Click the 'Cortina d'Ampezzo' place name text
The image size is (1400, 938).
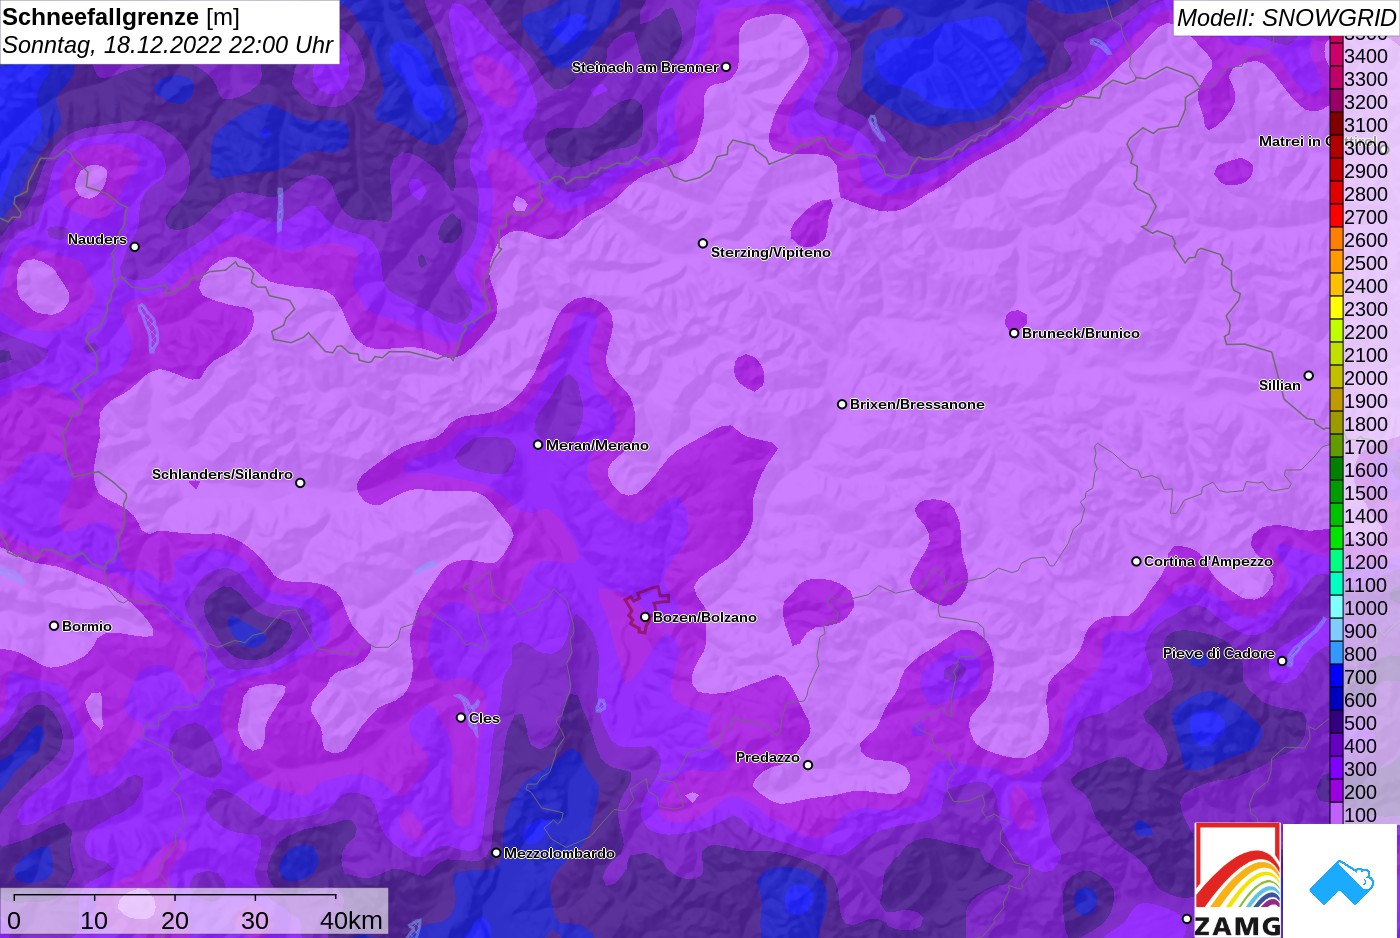point(1208,561)
